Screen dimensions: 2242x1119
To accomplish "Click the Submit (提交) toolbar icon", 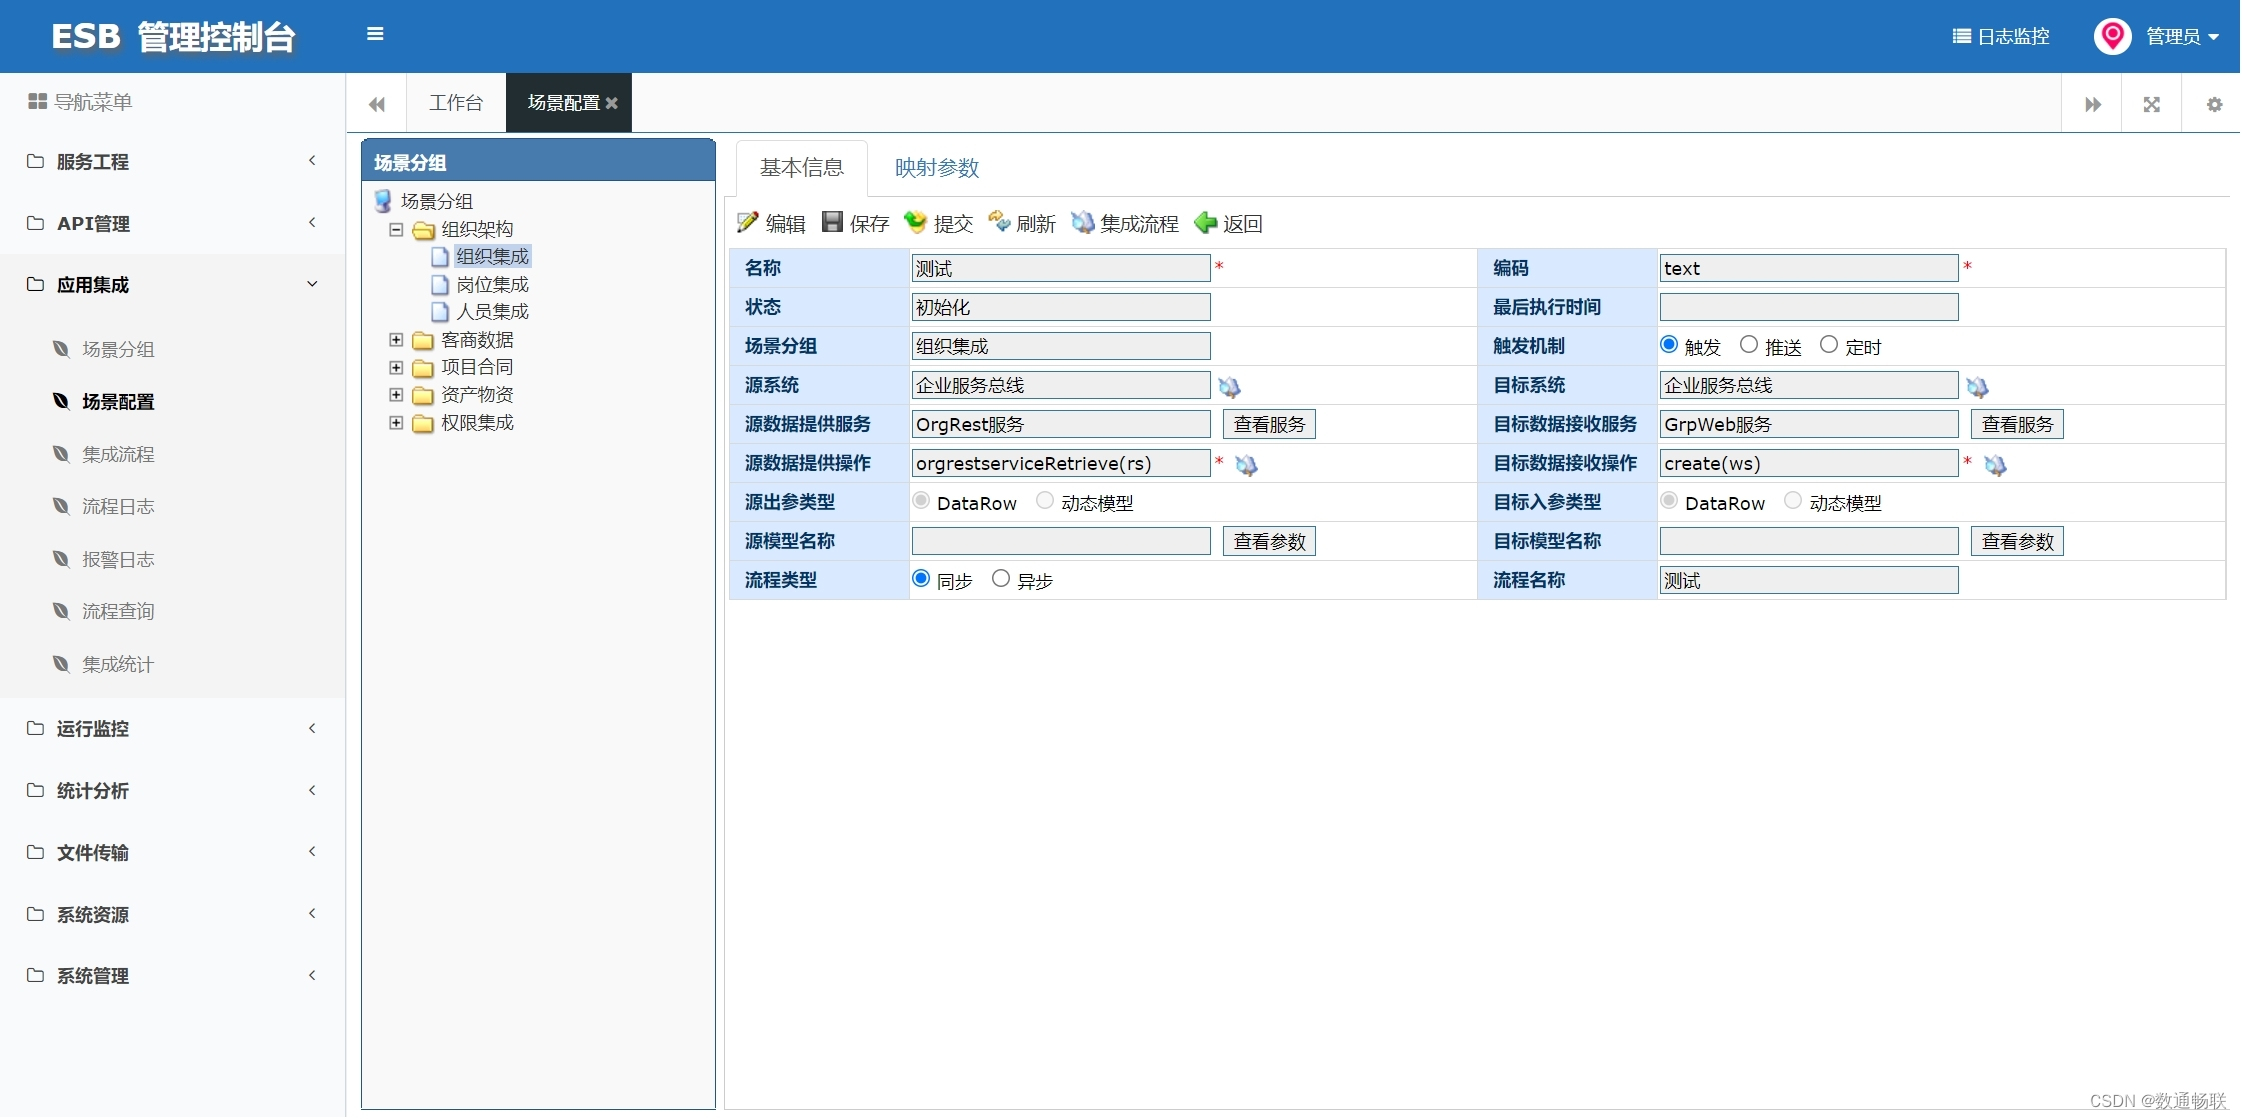I will [x=915, y=222].
